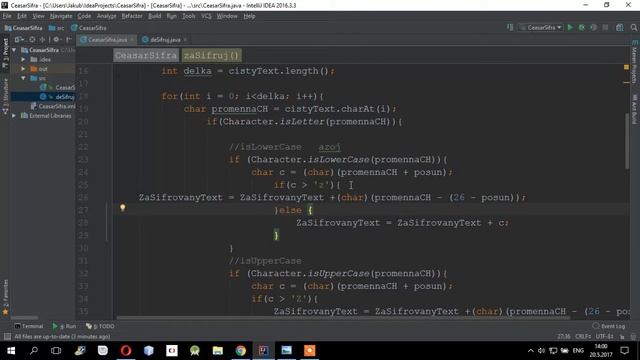Click the zaSifruj() method breadcrumb
The width and height of the screenshot is (640, 360).
tap(211, 55)
